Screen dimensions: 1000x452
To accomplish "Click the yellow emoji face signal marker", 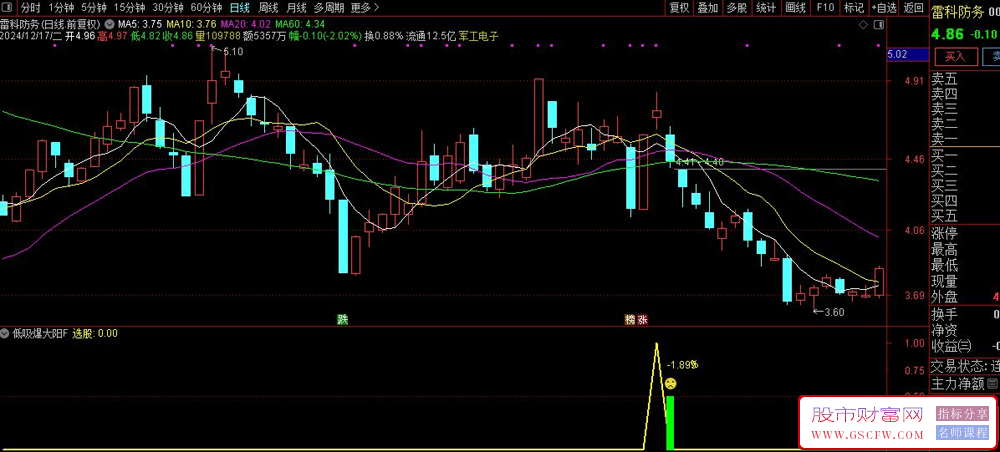I will [x=670, y=384].
